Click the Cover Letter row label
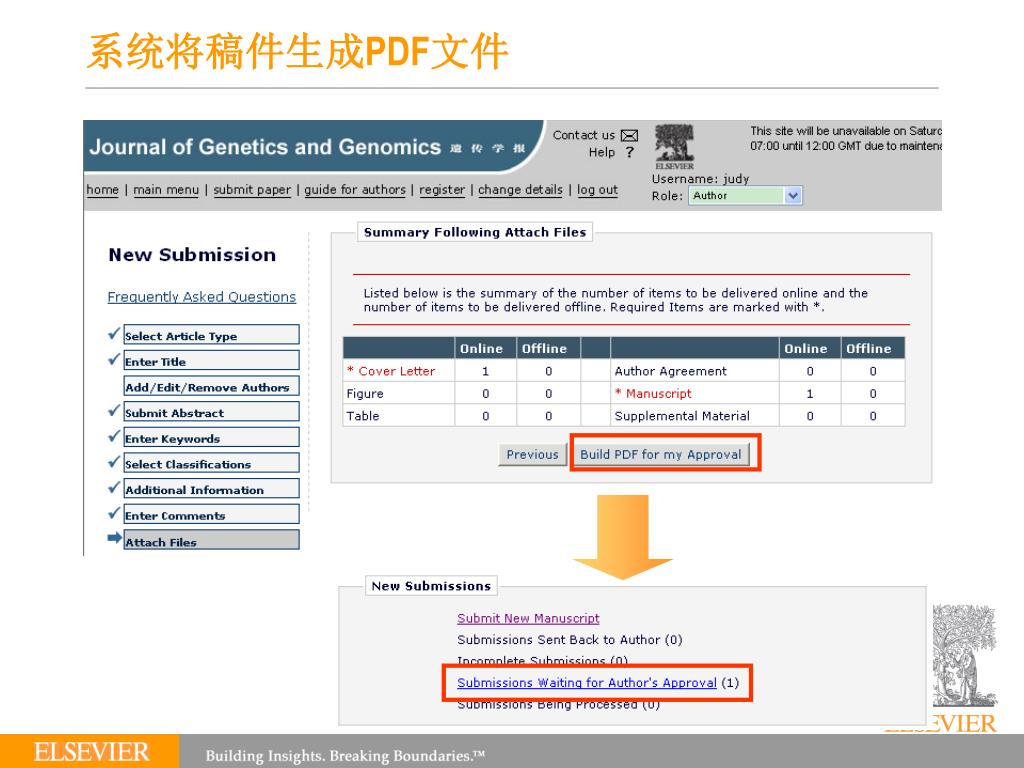The width and height of the screenshot is (1024, 768). [x=391, y=371]
